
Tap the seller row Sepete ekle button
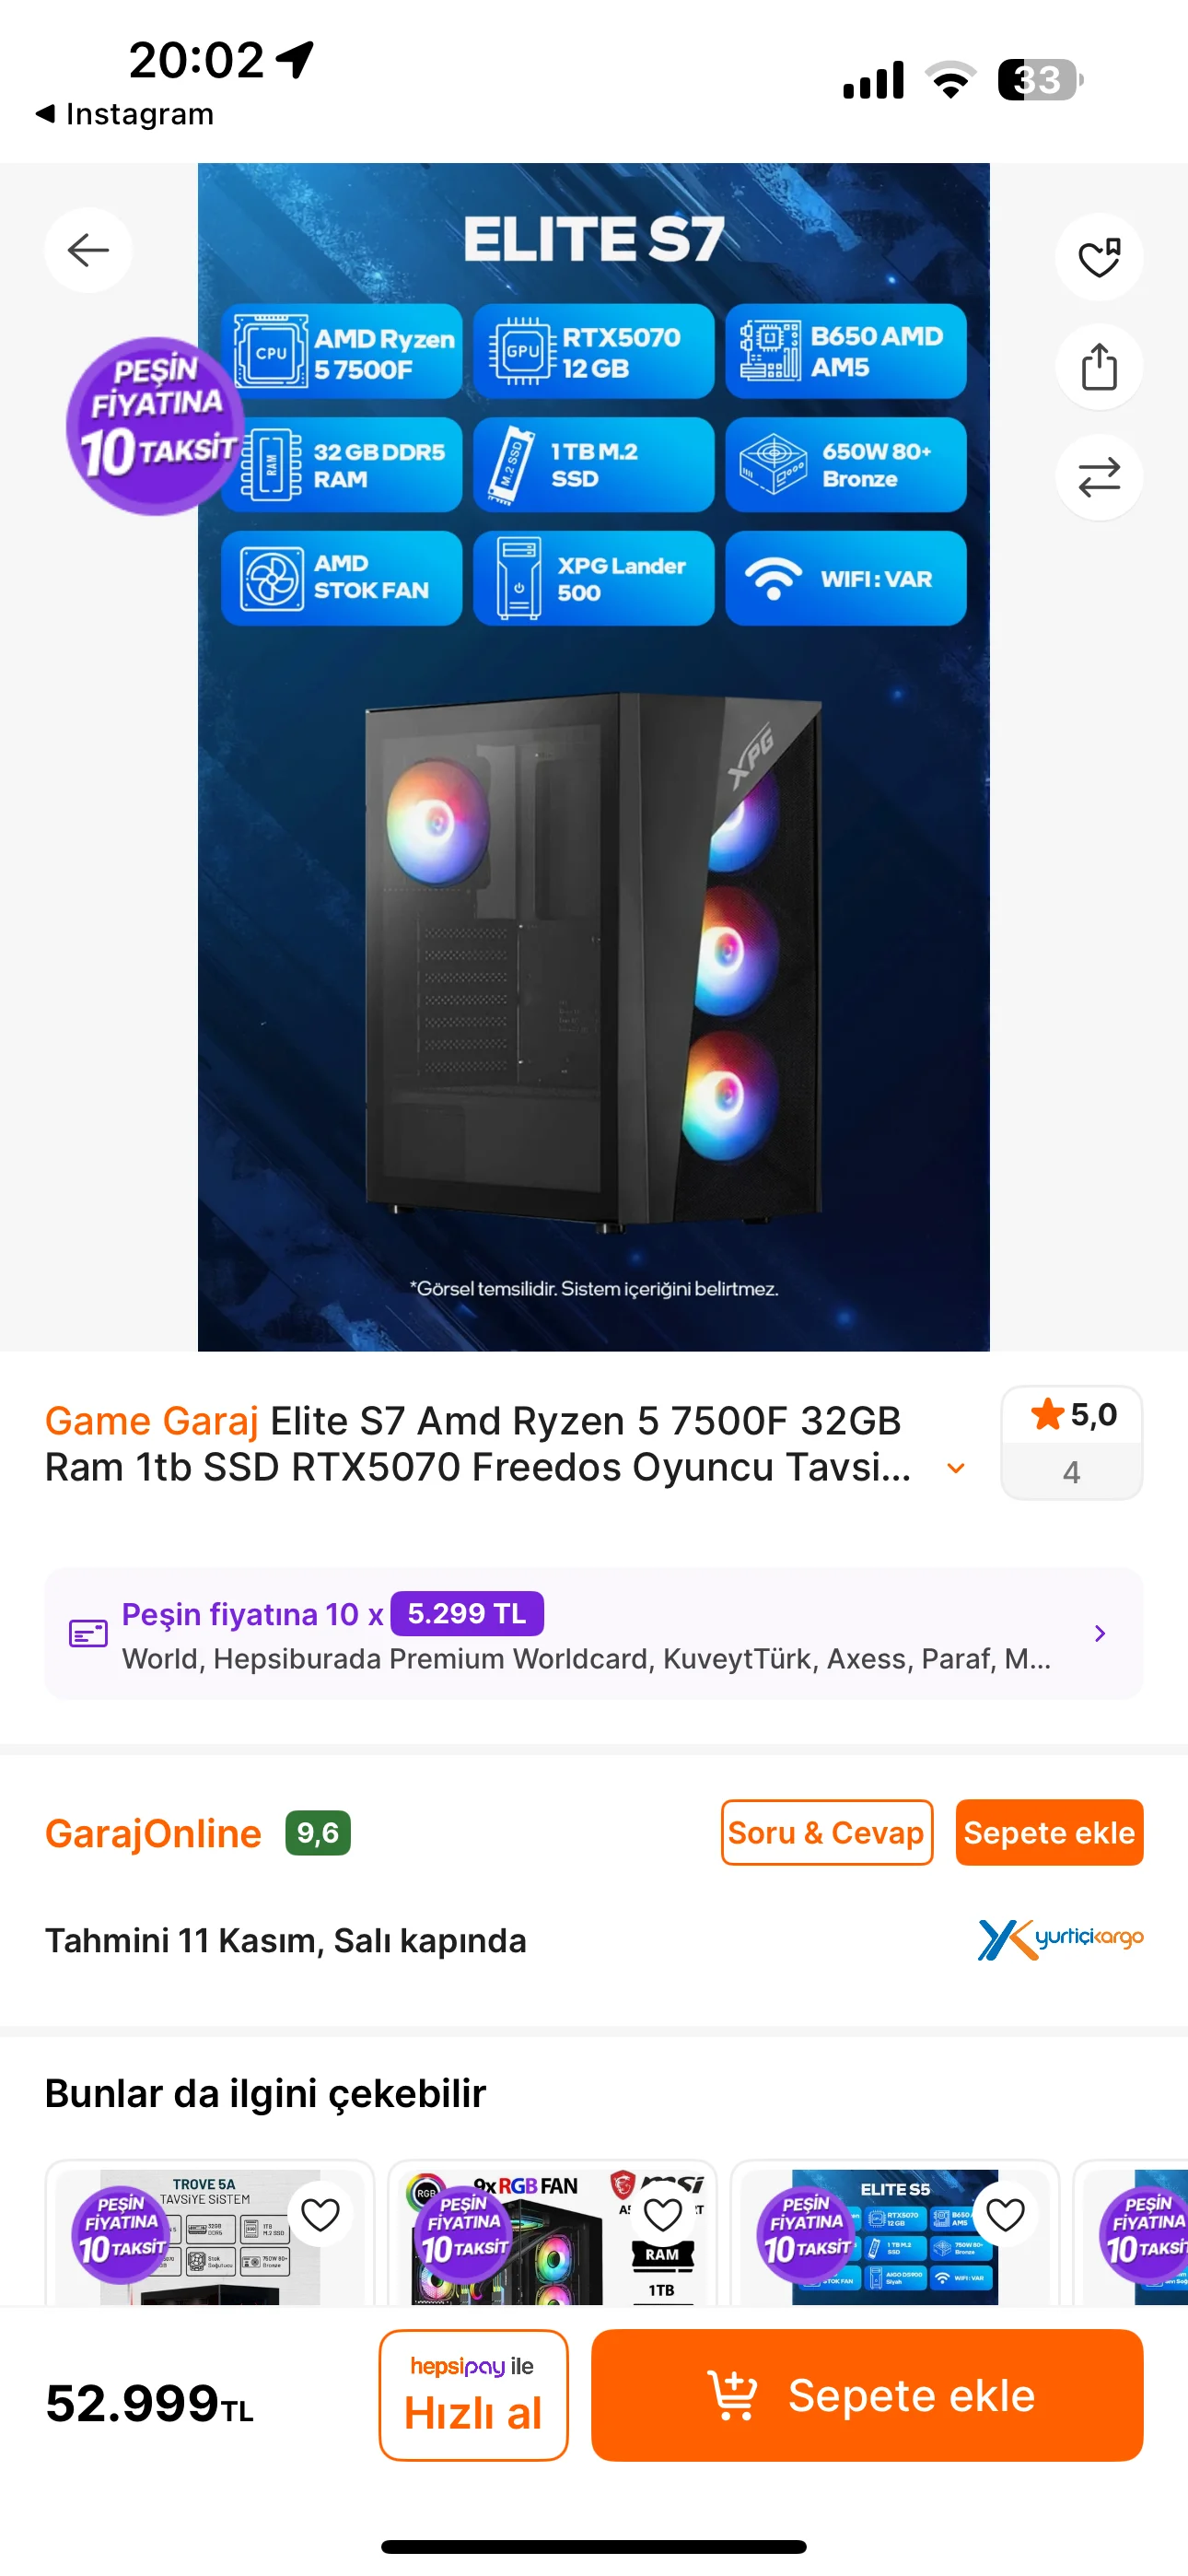tap(1049, 1833)
